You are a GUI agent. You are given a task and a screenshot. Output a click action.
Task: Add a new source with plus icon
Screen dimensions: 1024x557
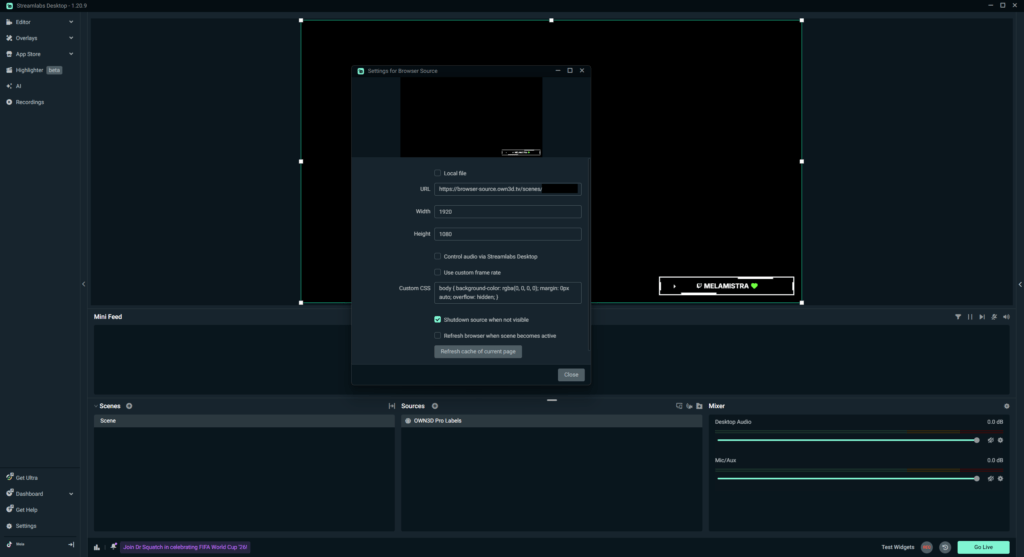(434, 406)
